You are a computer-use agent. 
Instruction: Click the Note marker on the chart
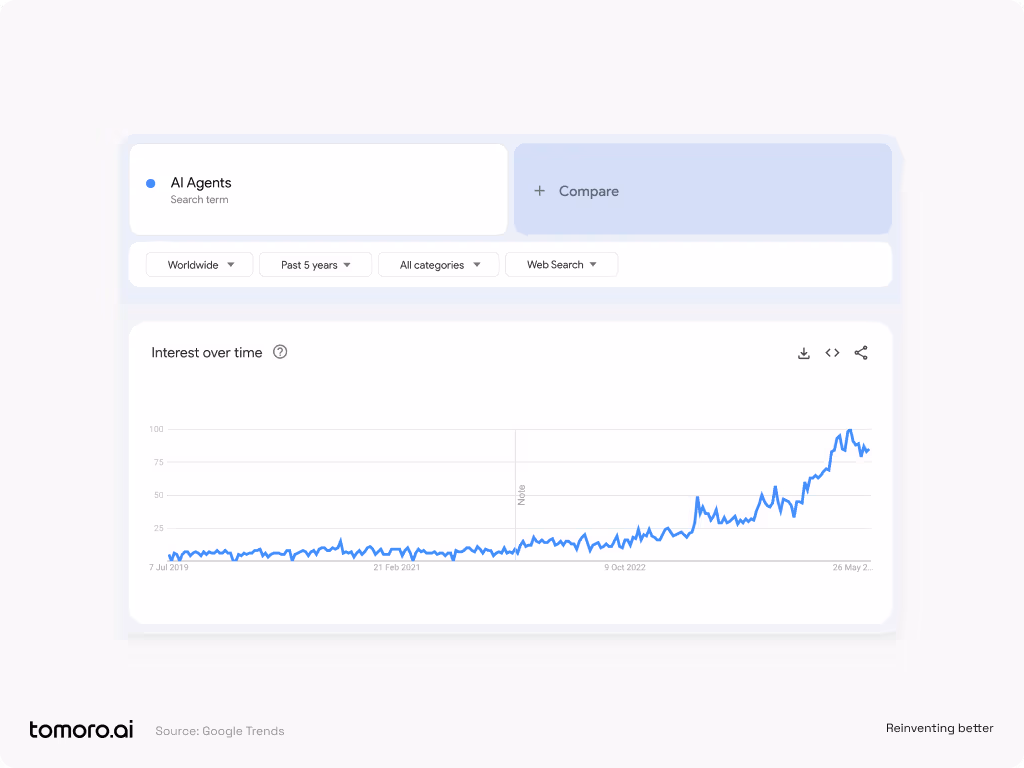click(x=521, y=494)
